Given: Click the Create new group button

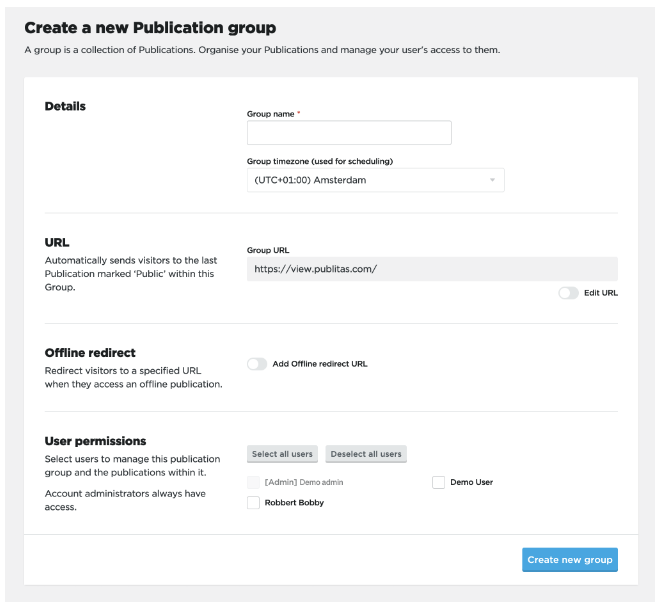Looking at the screenshot, I should coord(570,560).
